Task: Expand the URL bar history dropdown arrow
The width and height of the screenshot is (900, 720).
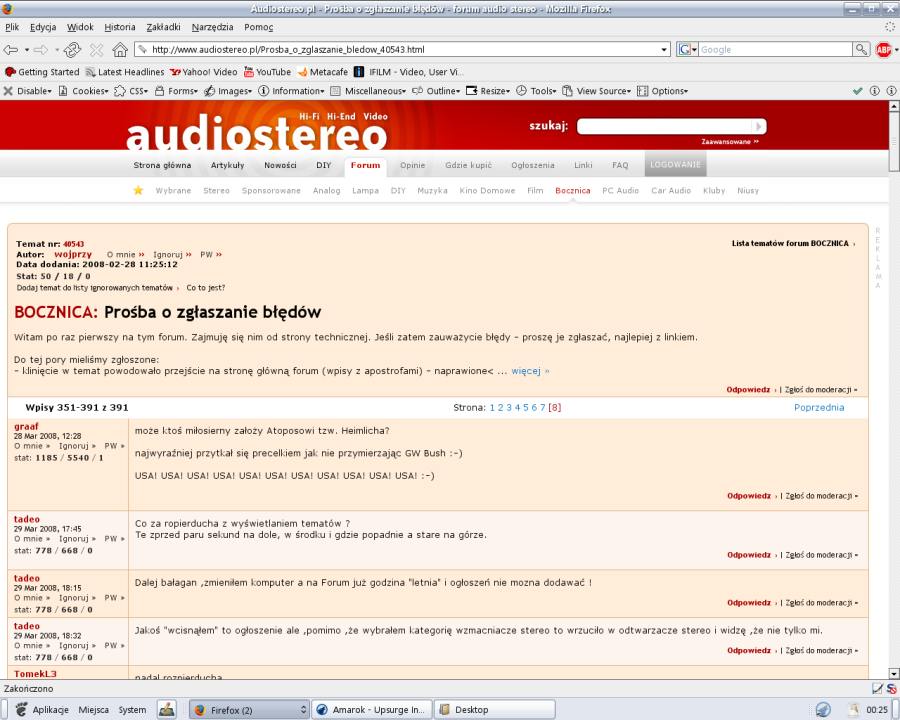Action: pos(664,50)
